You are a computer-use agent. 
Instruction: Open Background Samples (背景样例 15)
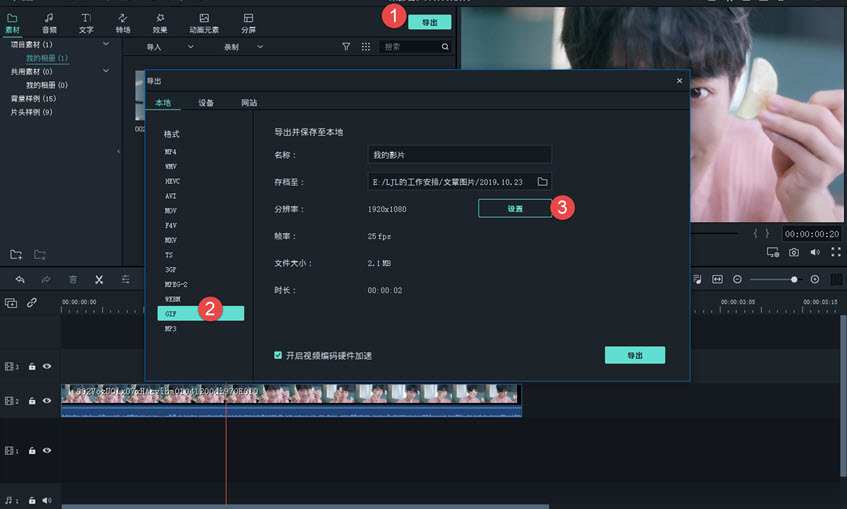point(33,98)
